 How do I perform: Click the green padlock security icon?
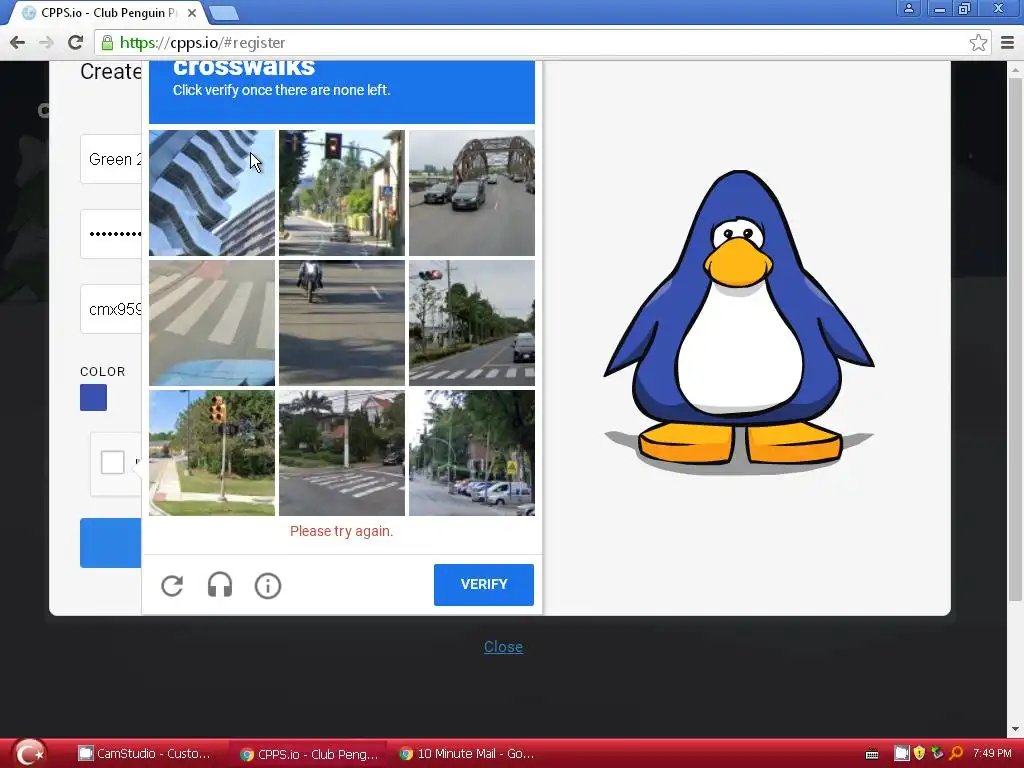point(107,43)
